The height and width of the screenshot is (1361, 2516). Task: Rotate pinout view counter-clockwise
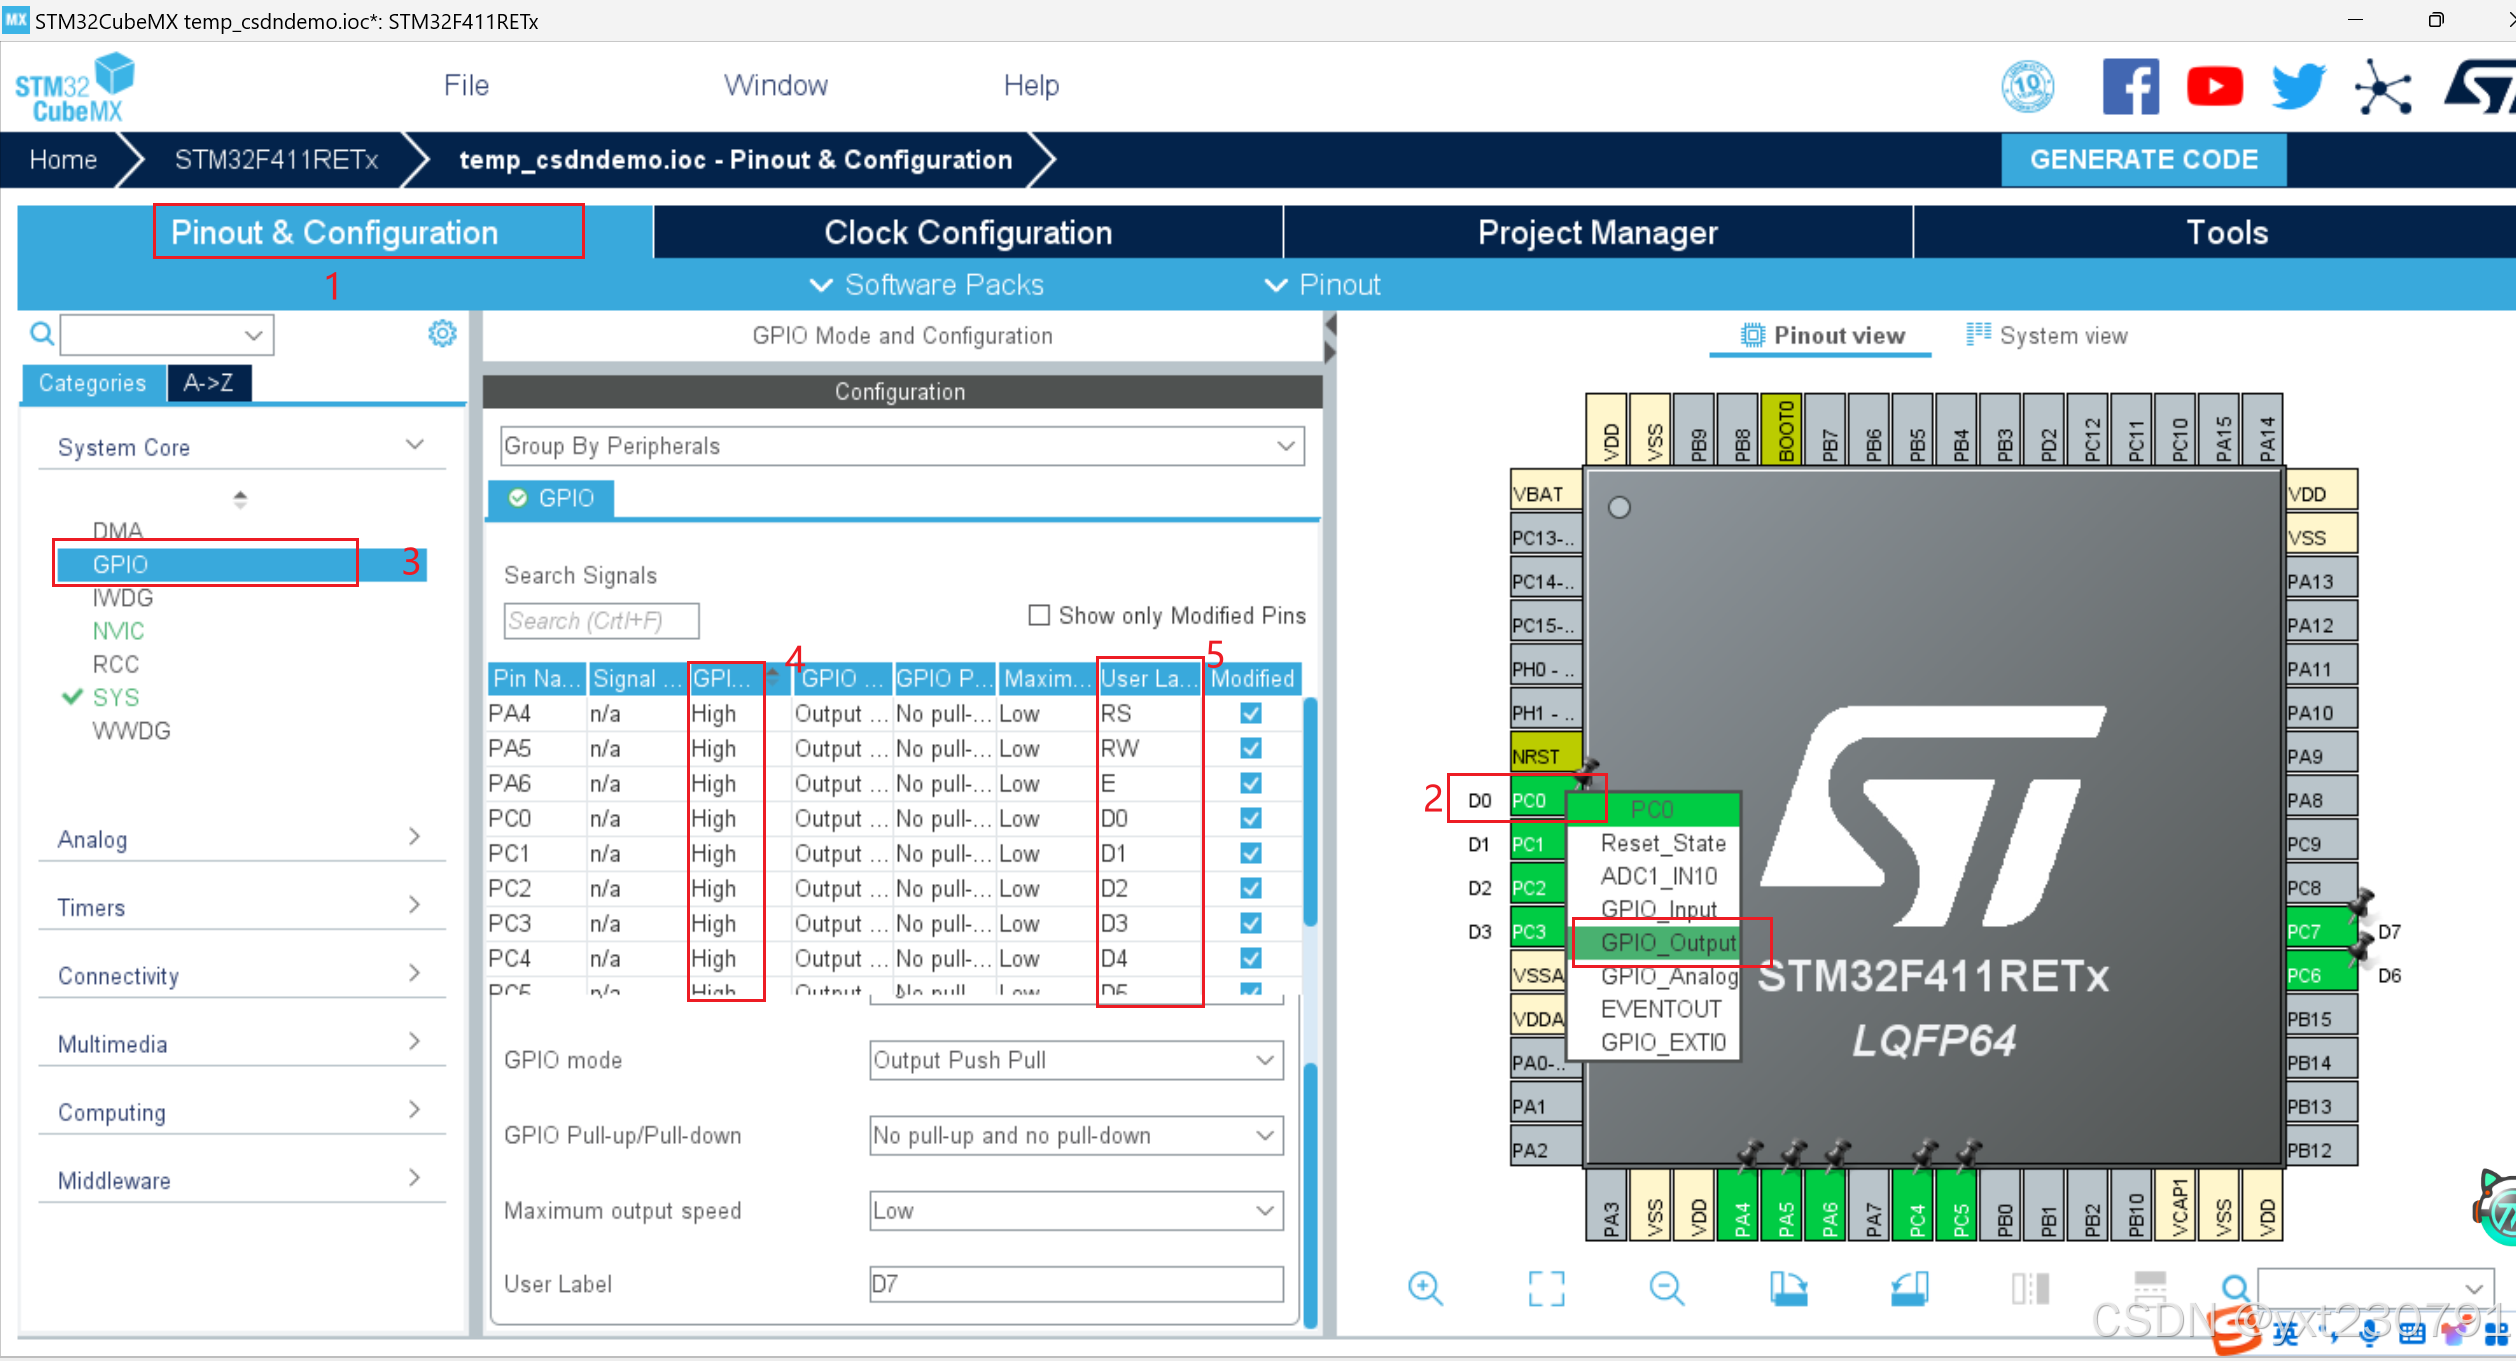1909,1288
